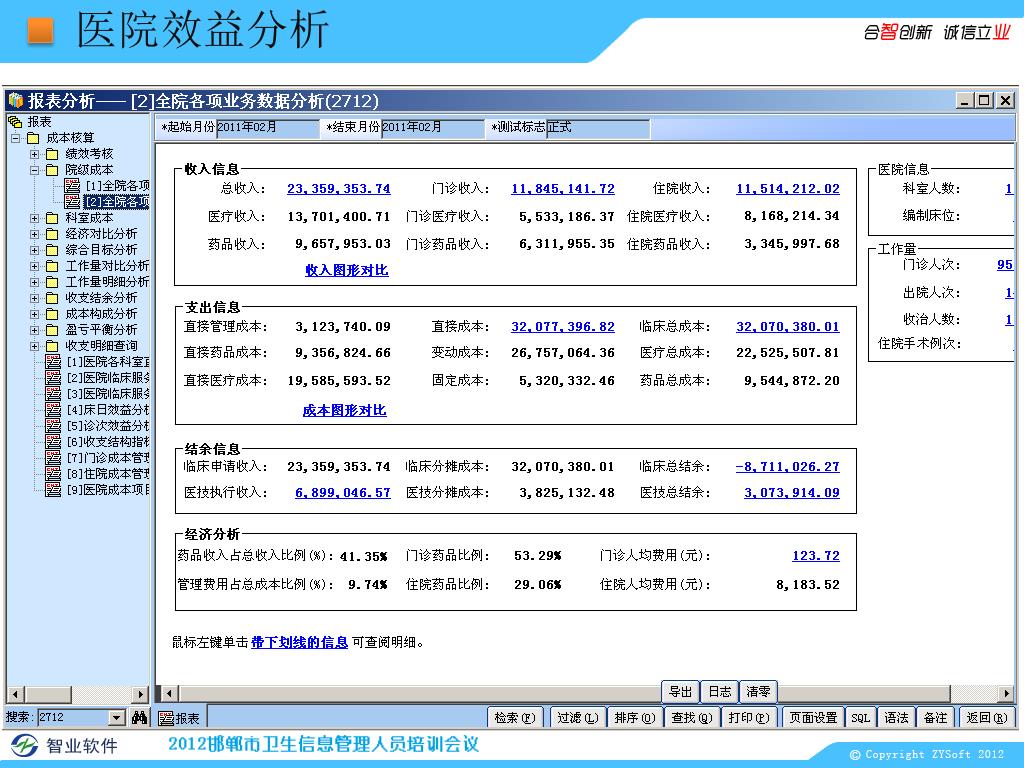Open the 收入图形对比 link

347,270
